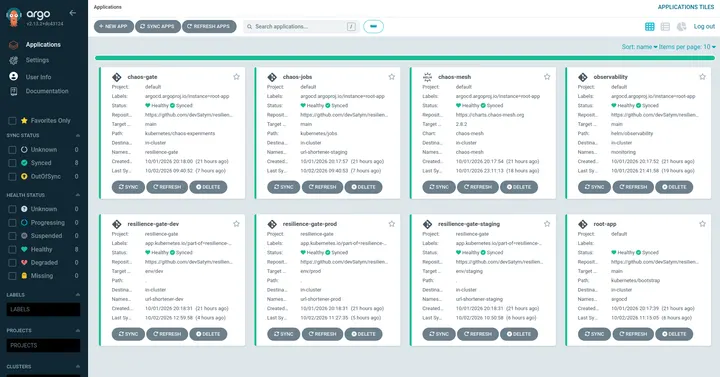Click the resilience-gate-staging git icon
Viewport: 720px width, 377px height.
pyautogui.click(x=428, y=224)
